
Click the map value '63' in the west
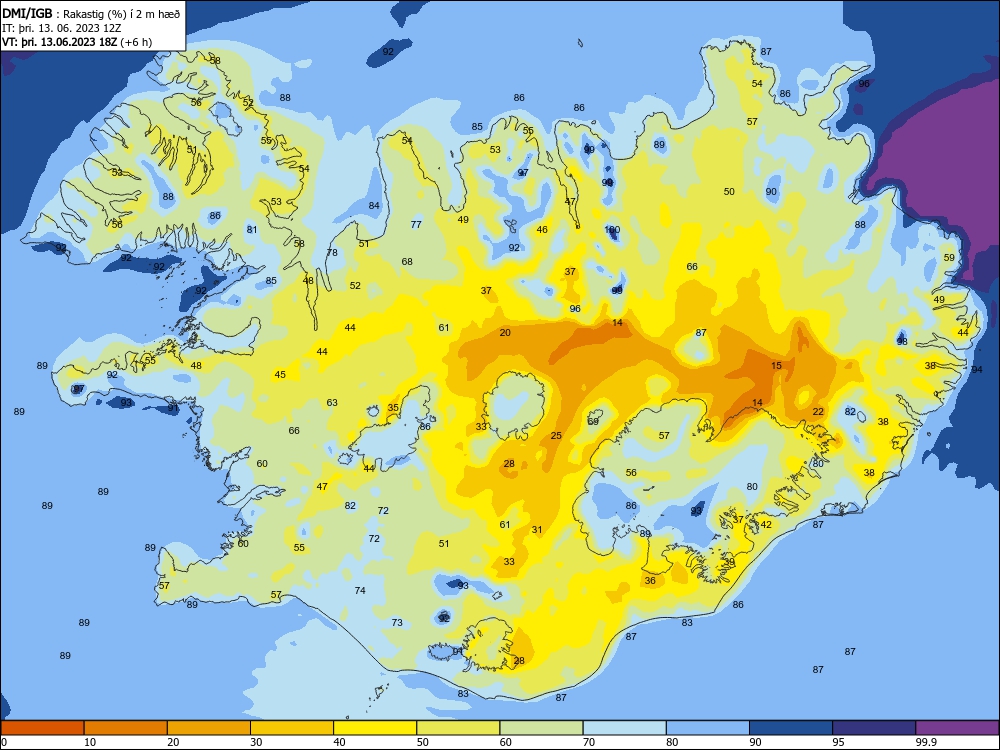tap(332, 402)
